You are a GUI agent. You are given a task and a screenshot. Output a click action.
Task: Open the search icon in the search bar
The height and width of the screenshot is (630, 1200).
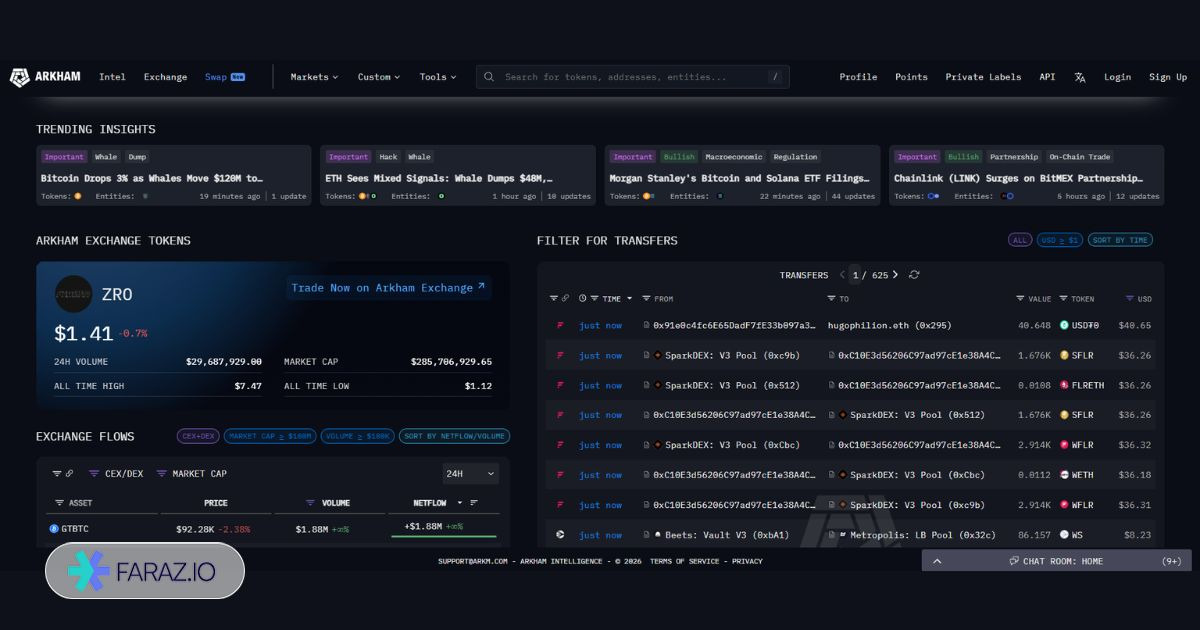tap(489, 77)
